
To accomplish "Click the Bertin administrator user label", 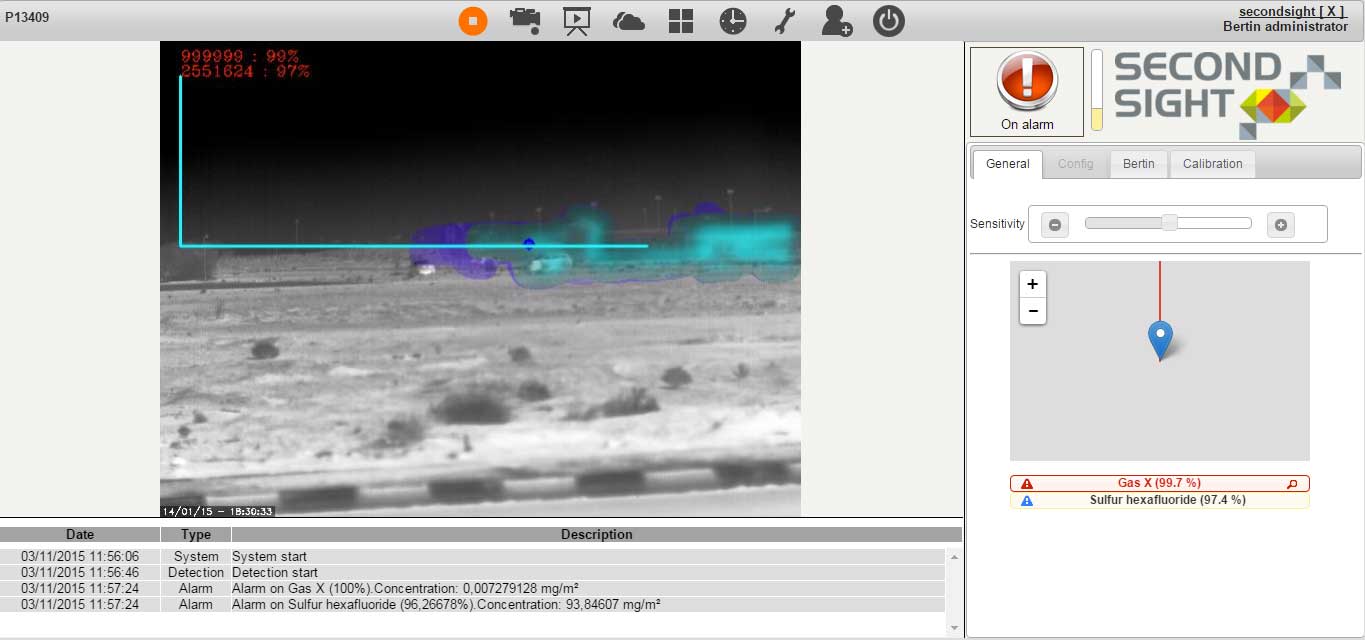I will 1285,27.
